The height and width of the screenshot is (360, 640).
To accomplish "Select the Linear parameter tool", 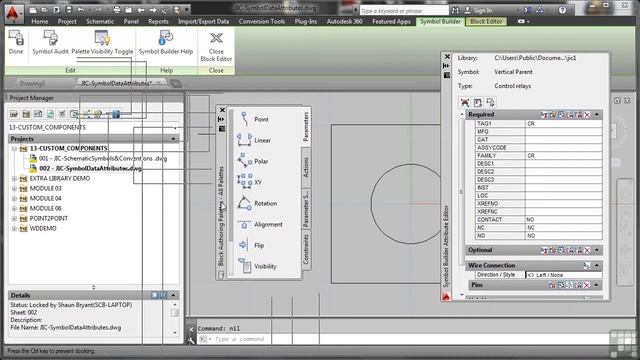I will (254, 140).
